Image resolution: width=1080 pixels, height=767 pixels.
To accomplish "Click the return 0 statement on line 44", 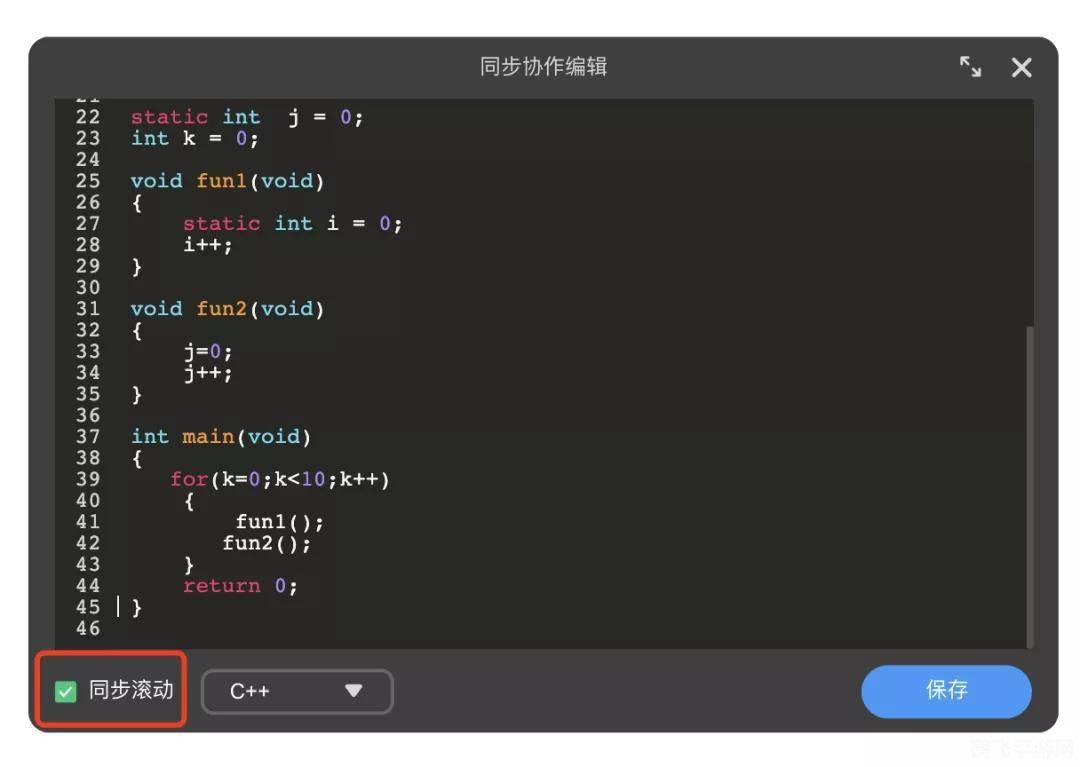I will 232,586.
